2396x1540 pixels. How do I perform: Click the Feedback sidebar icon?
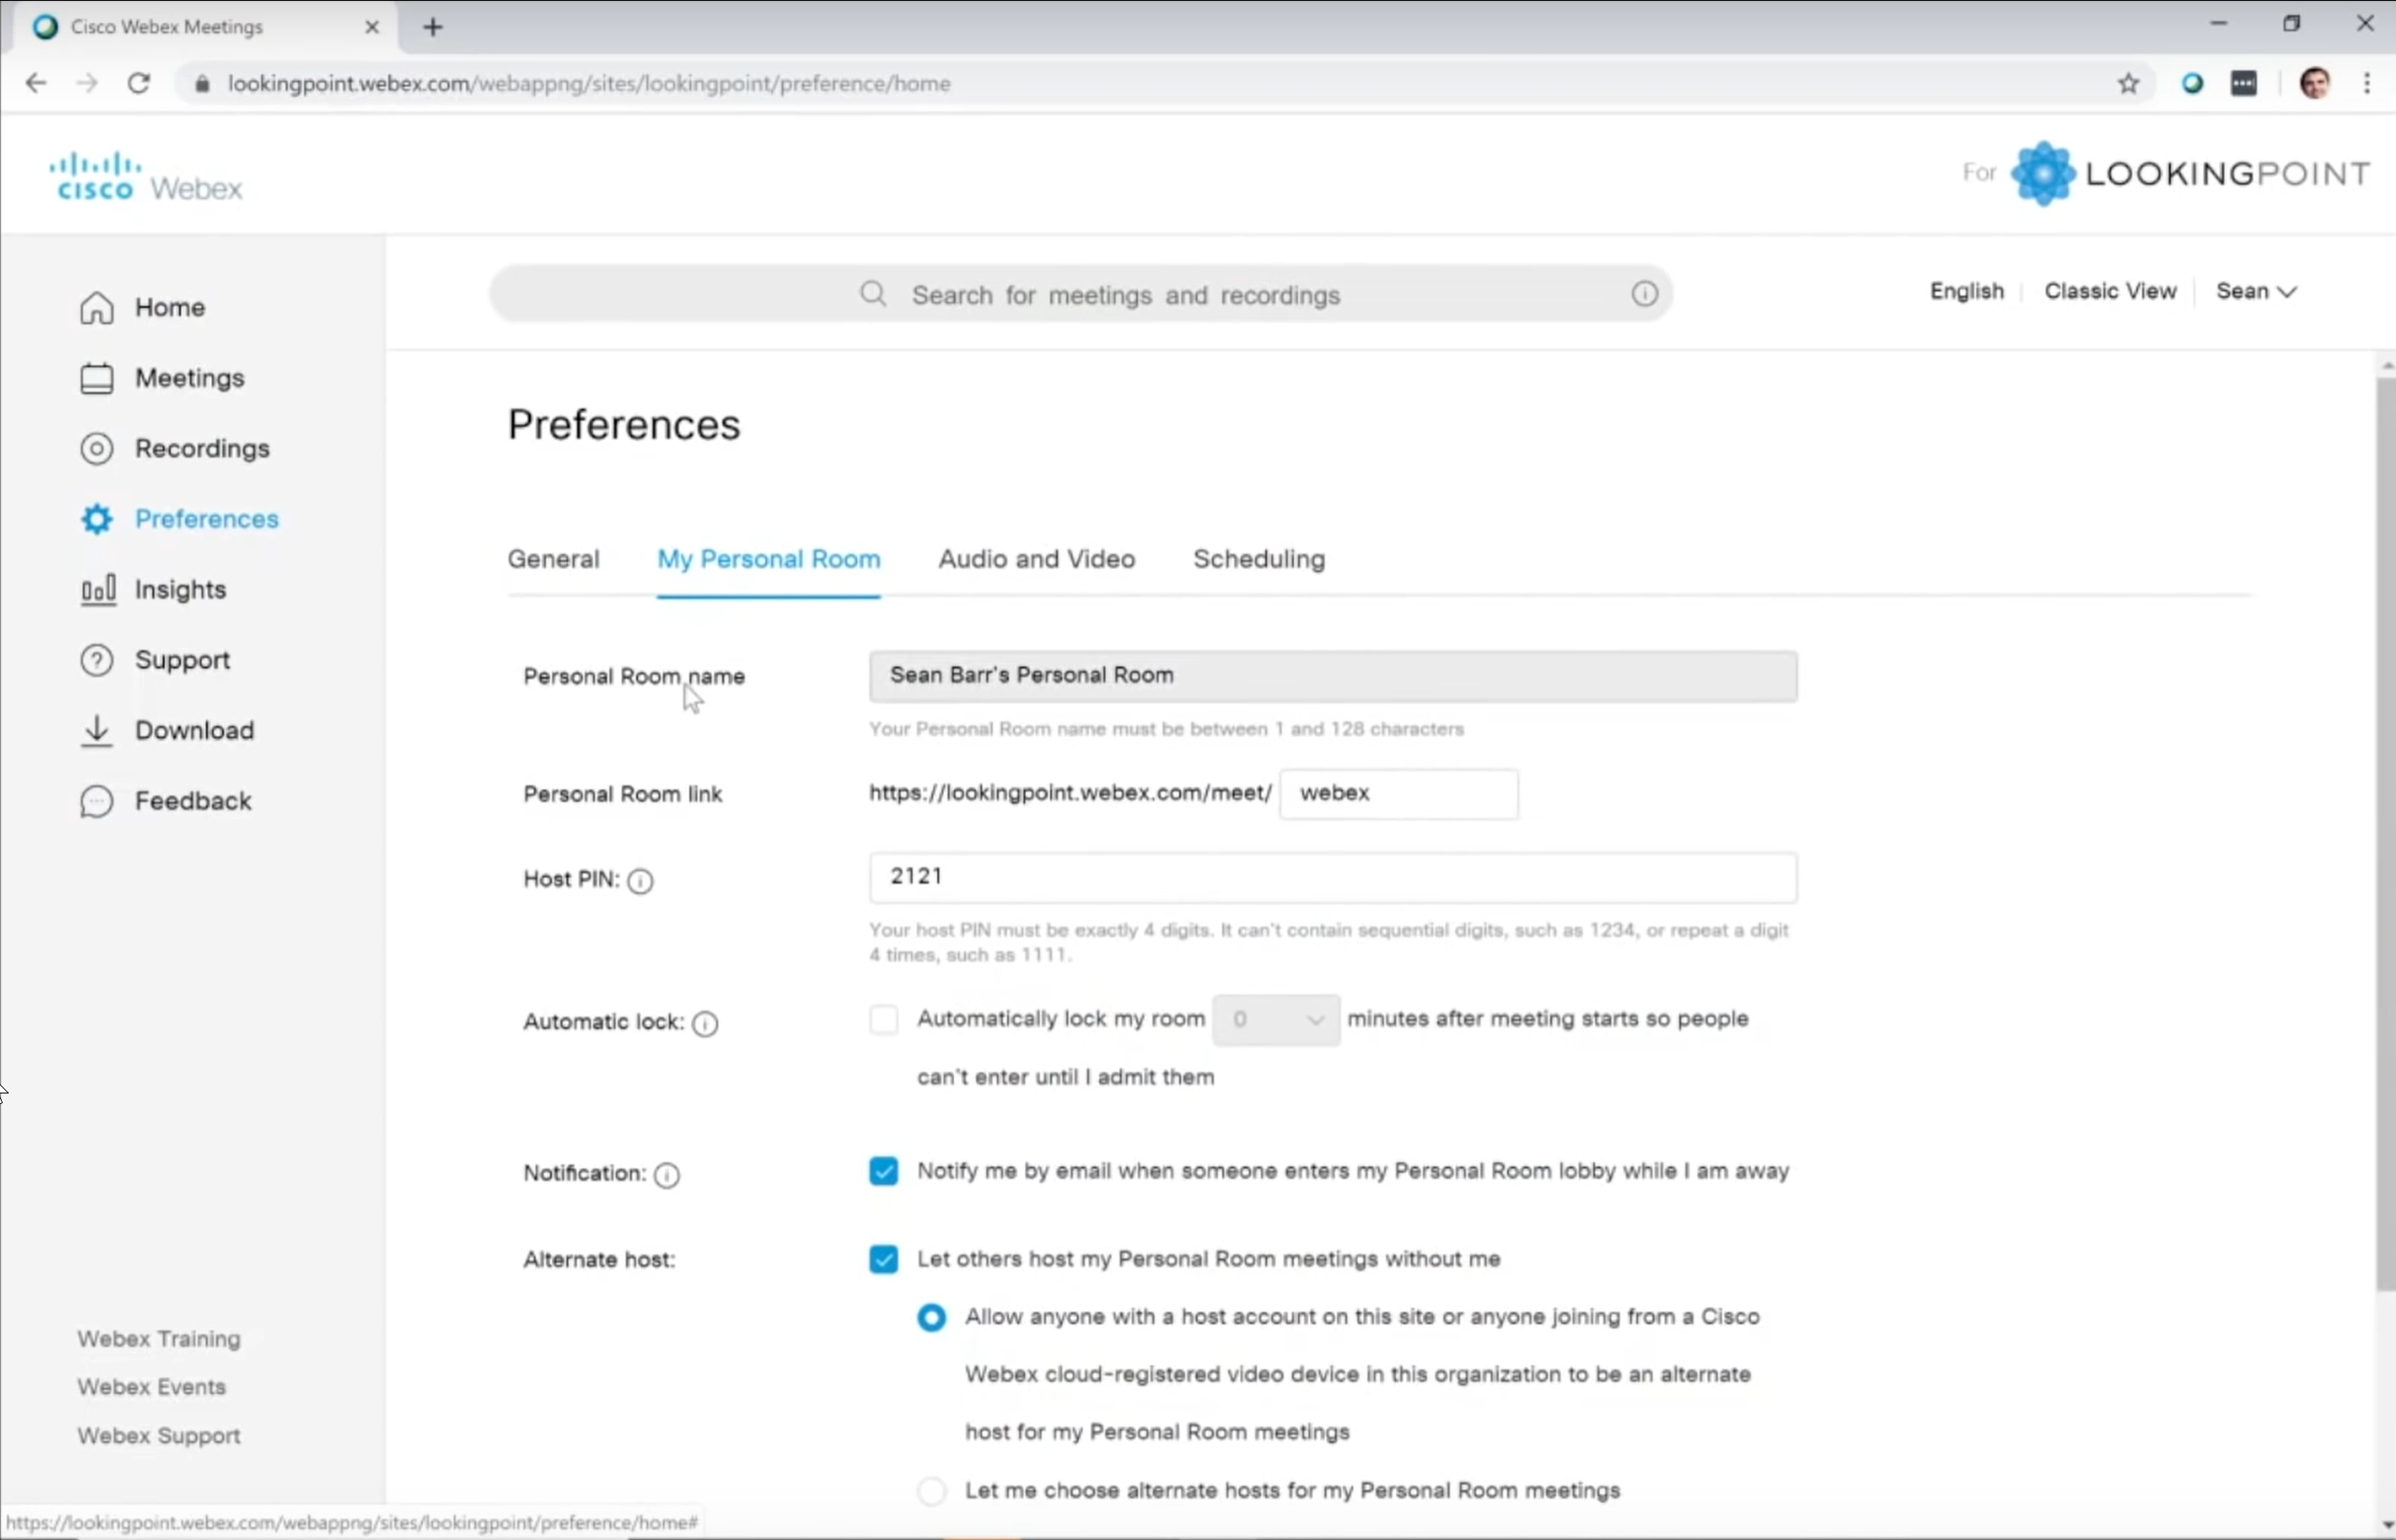coord(94,800)
